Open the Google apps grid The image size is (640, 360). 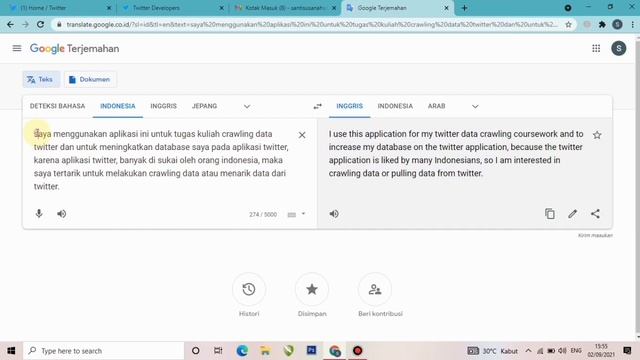coord(596,49)
